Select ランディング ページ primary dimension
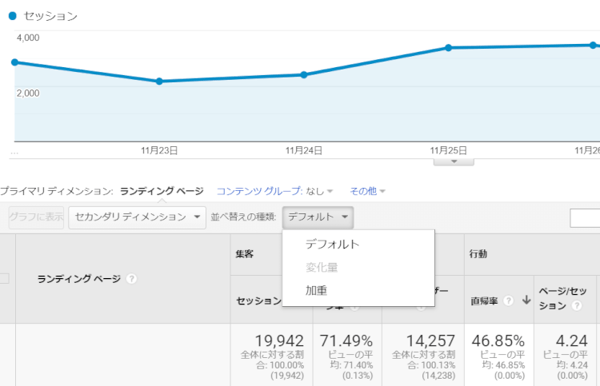The image size is (600, 386). pos(162,191)
